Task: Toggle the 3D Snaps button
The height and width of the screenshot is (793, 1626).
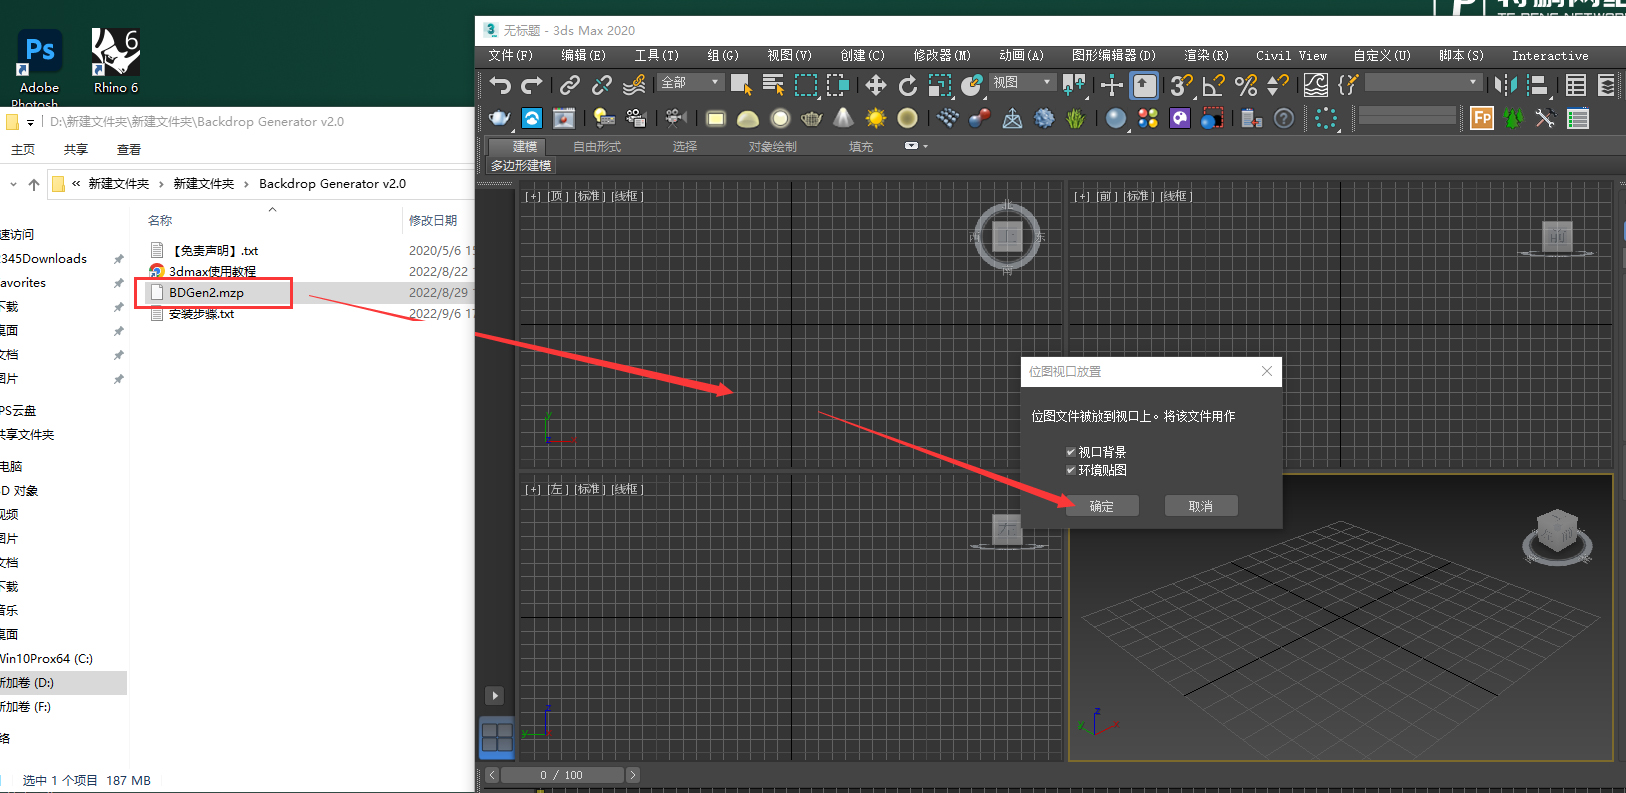Action: click(x=1181, y=86)
